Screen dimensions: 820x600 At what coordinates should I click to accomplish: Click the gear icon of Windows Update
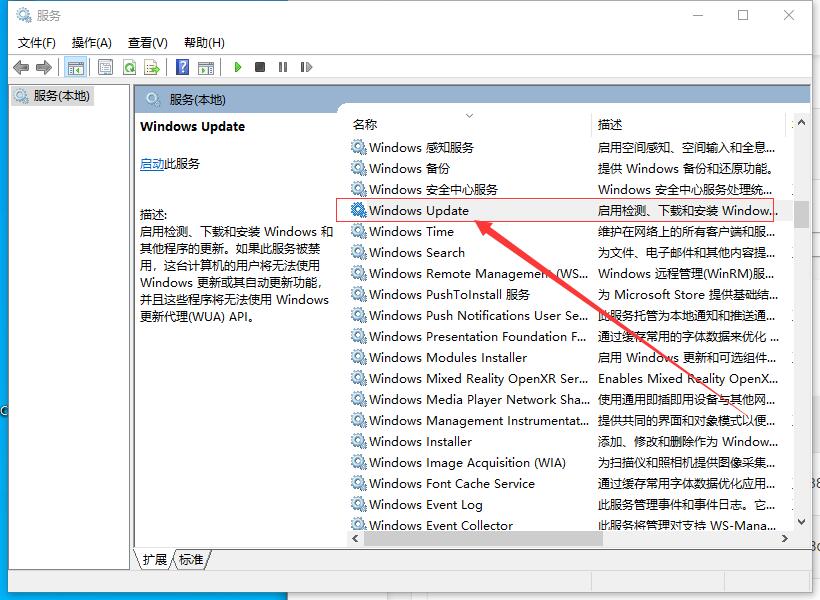tap(358, 210)
